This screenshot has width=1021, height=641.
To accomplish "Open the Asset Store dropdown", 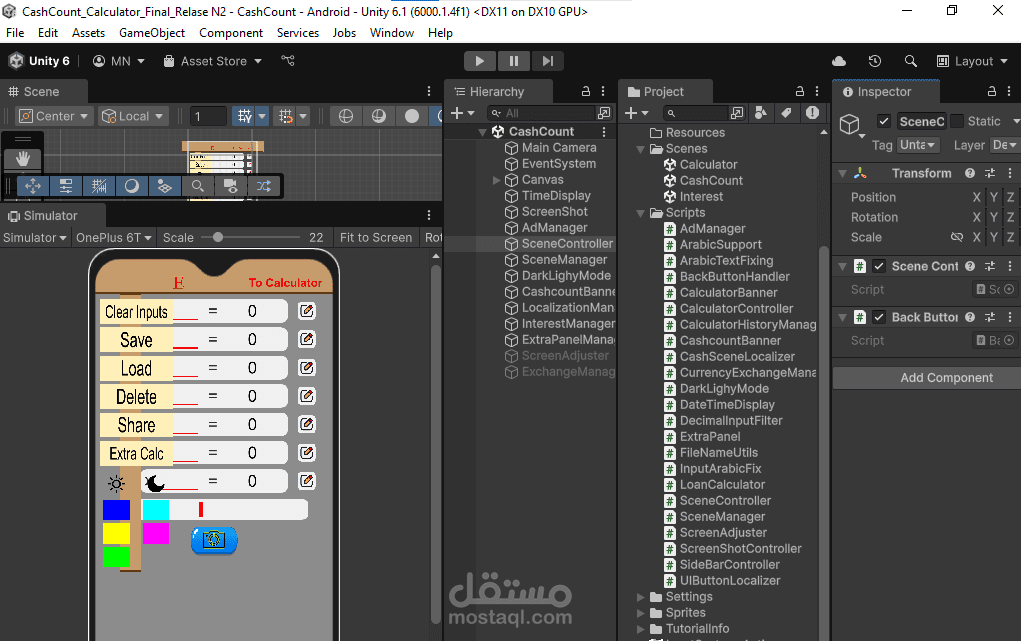I will click(x=212, y=61).
